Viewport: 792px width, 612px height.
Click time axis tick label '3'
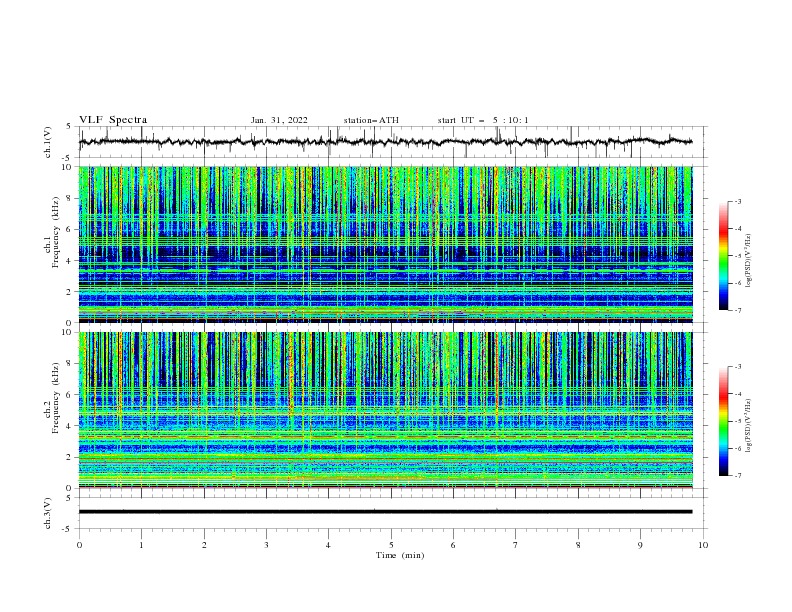pos(266,545)
